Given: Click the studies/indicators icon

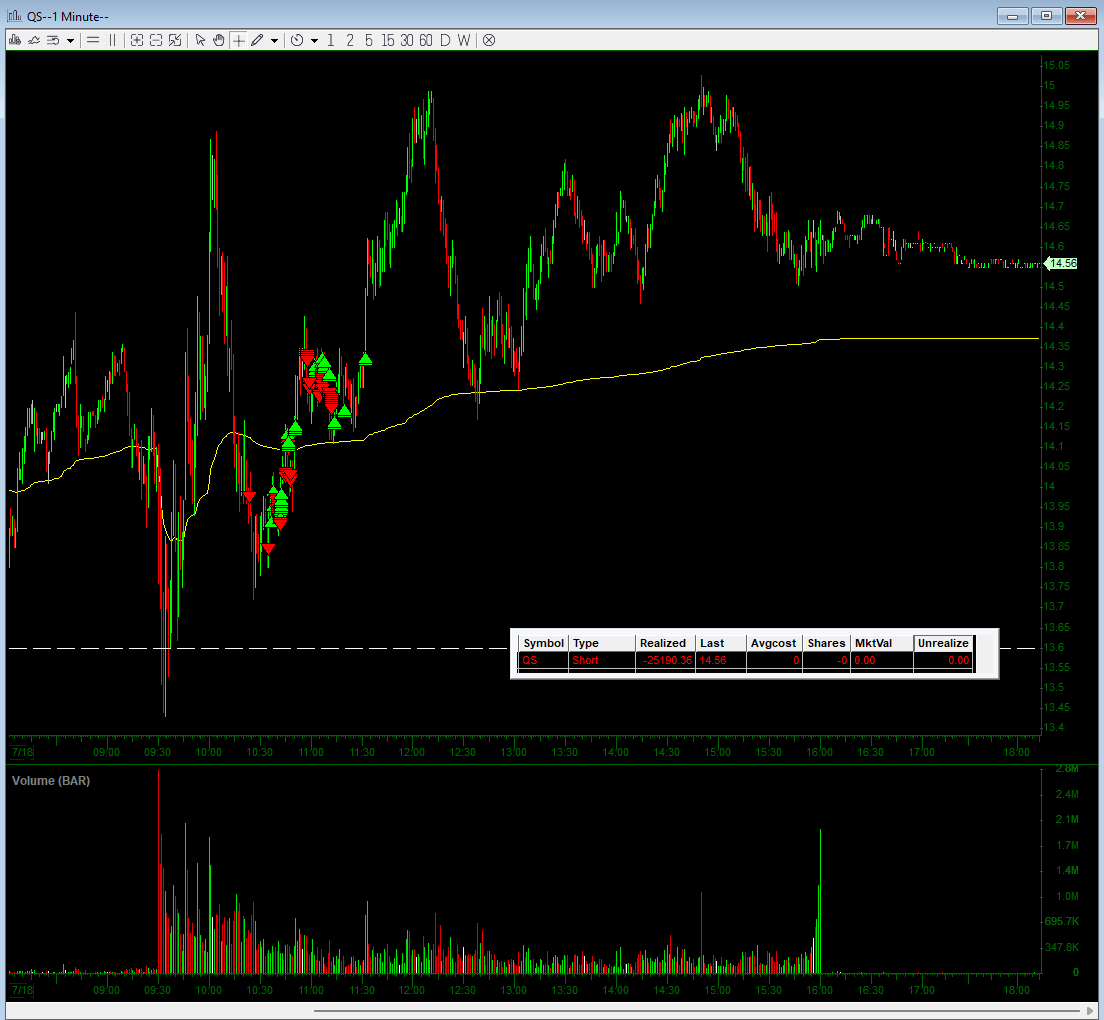Looking at the screenshot, I should coord(53,40).
